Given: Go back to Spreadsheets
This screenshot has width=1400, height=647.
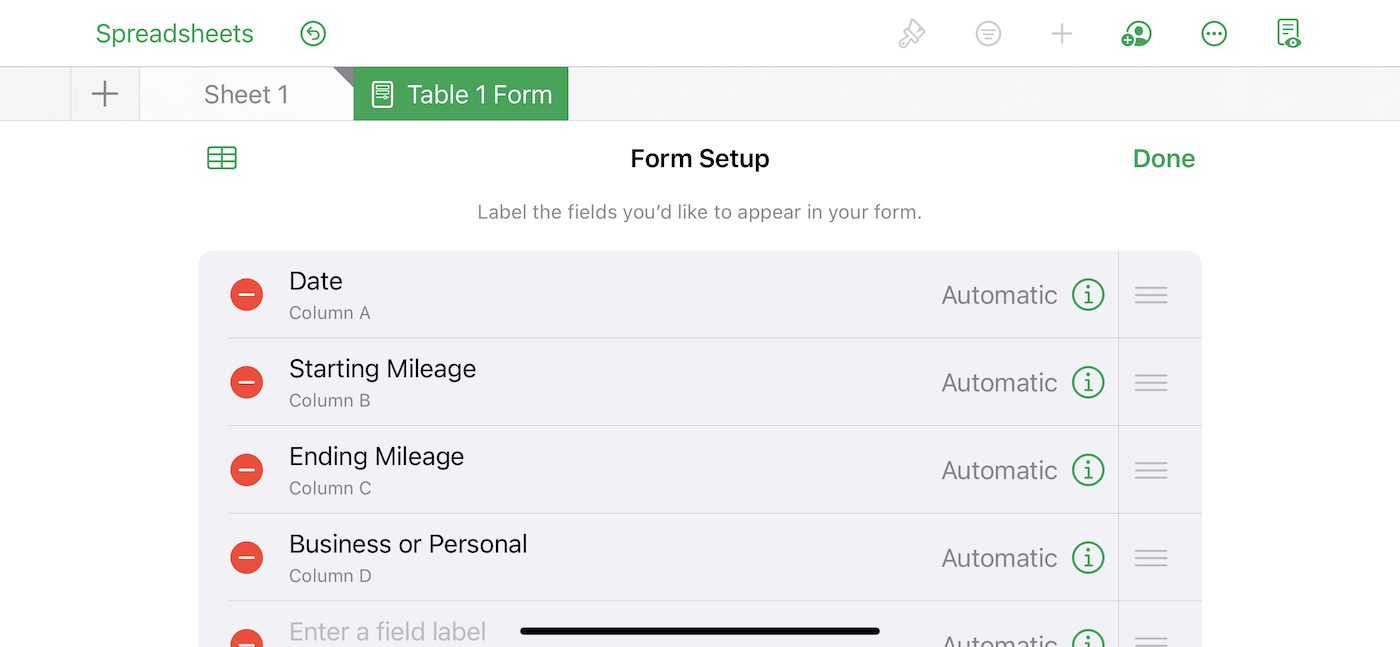Looking at the screenshot, I should tap(175, 34).
